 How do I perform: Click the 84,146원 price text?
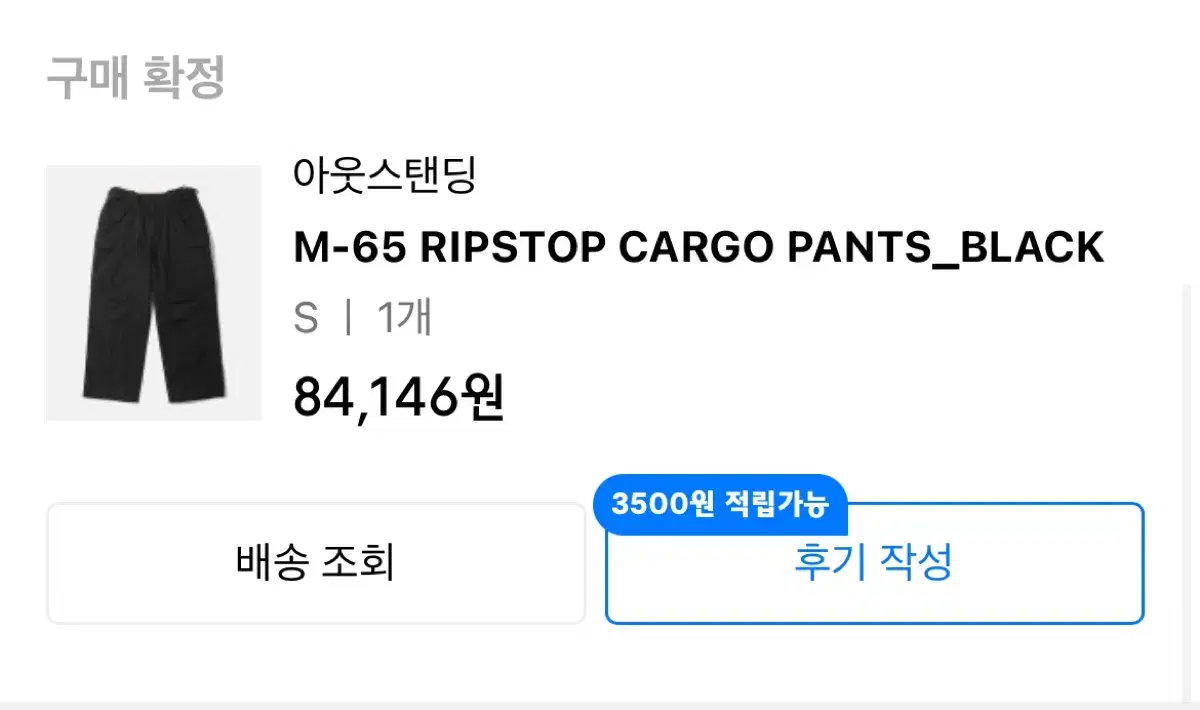pos(399,396)
